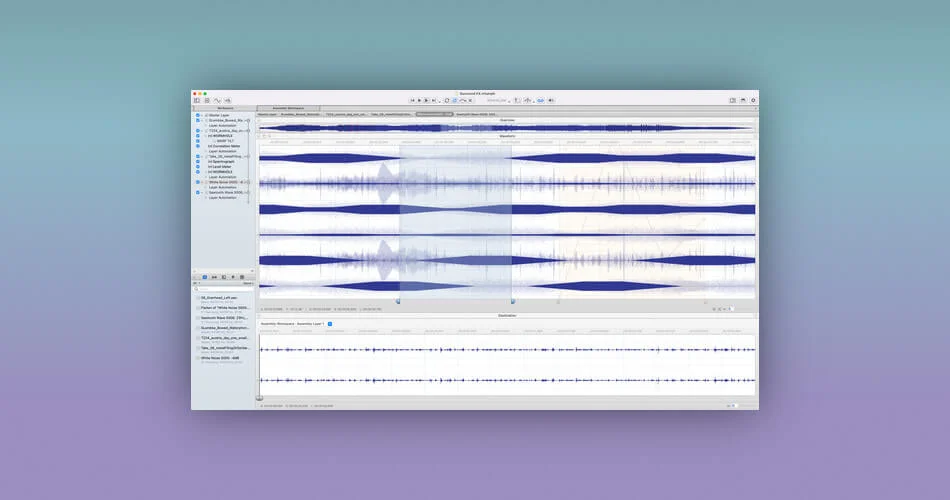Skip playback to the end

point(434,101)
